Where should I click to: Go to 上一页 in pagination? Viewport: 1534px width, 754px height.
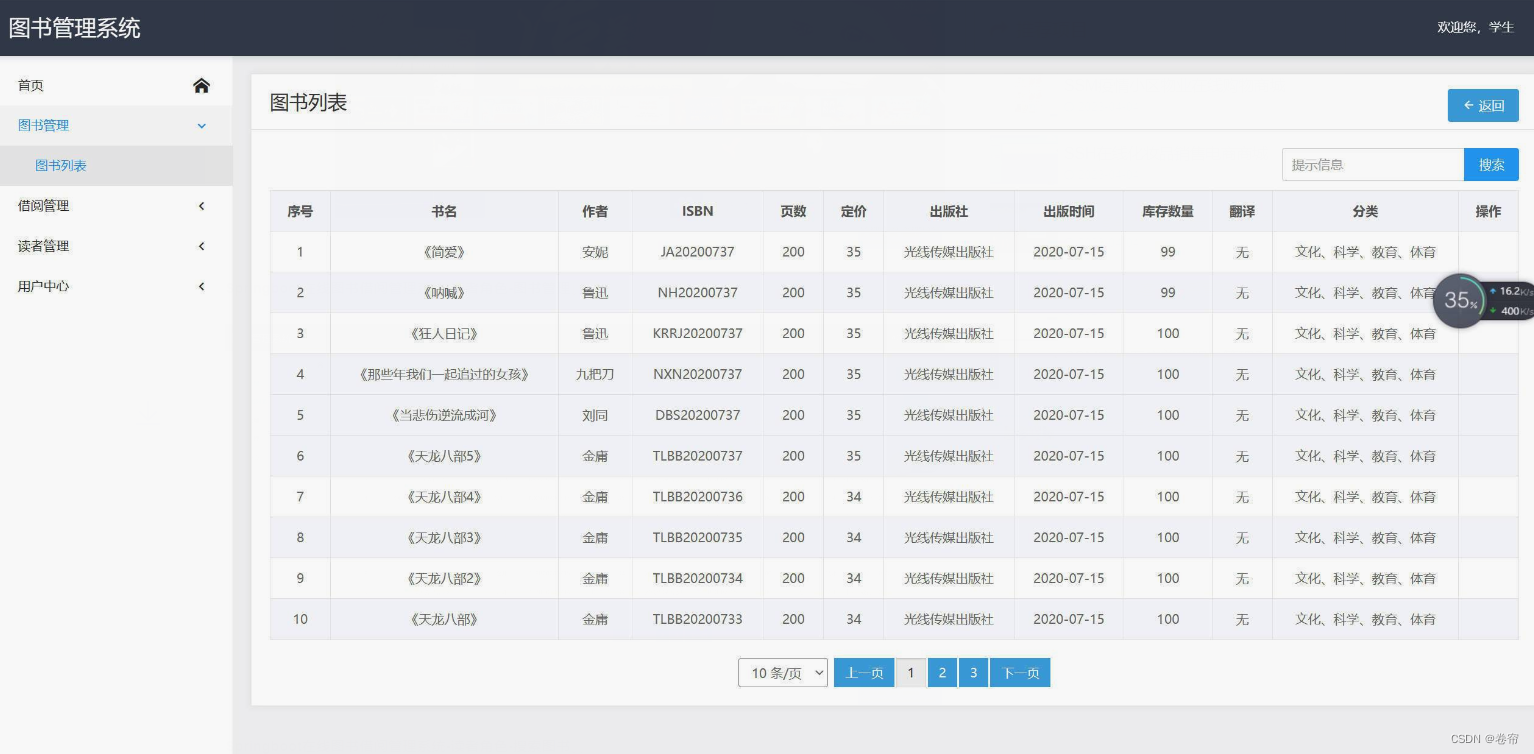(x=863, y=672)
